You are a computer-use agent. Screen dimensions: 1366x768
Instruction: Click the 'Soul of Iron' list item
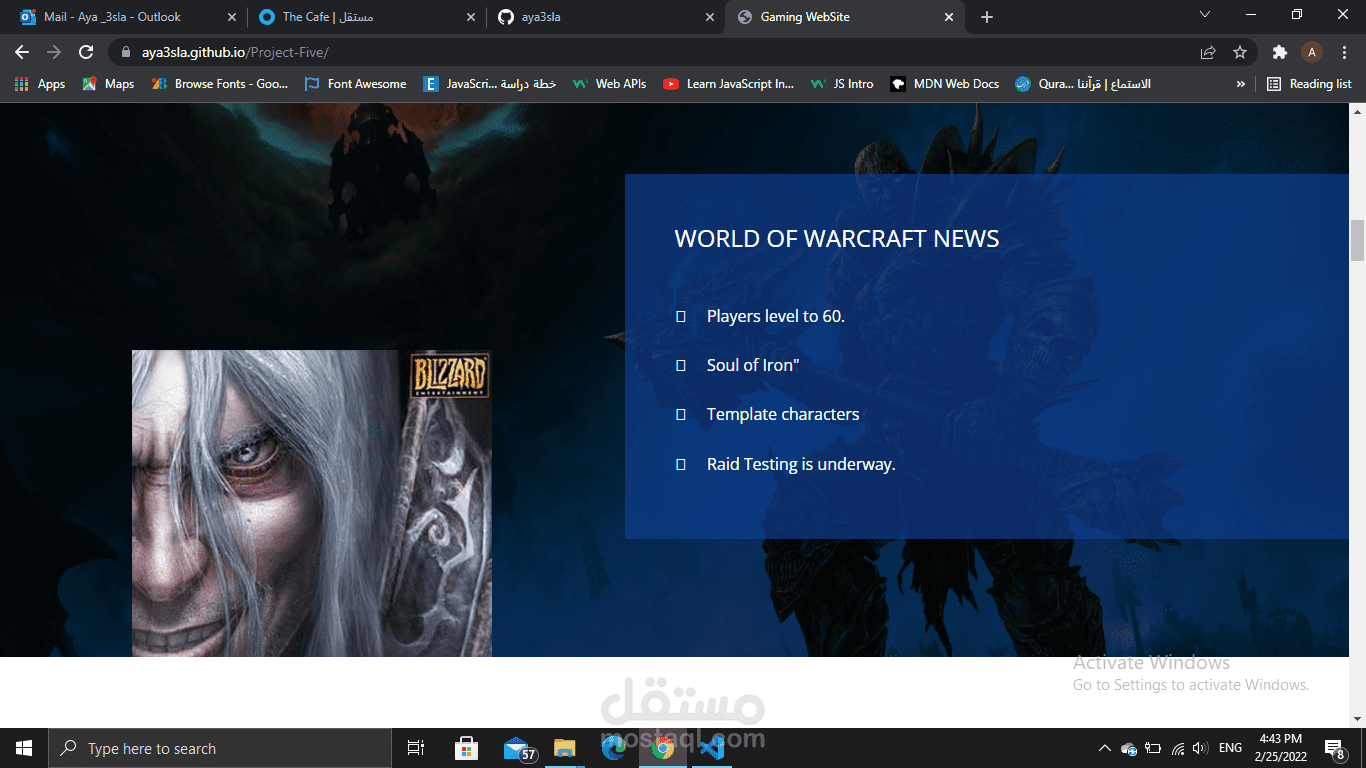(753, 365)
